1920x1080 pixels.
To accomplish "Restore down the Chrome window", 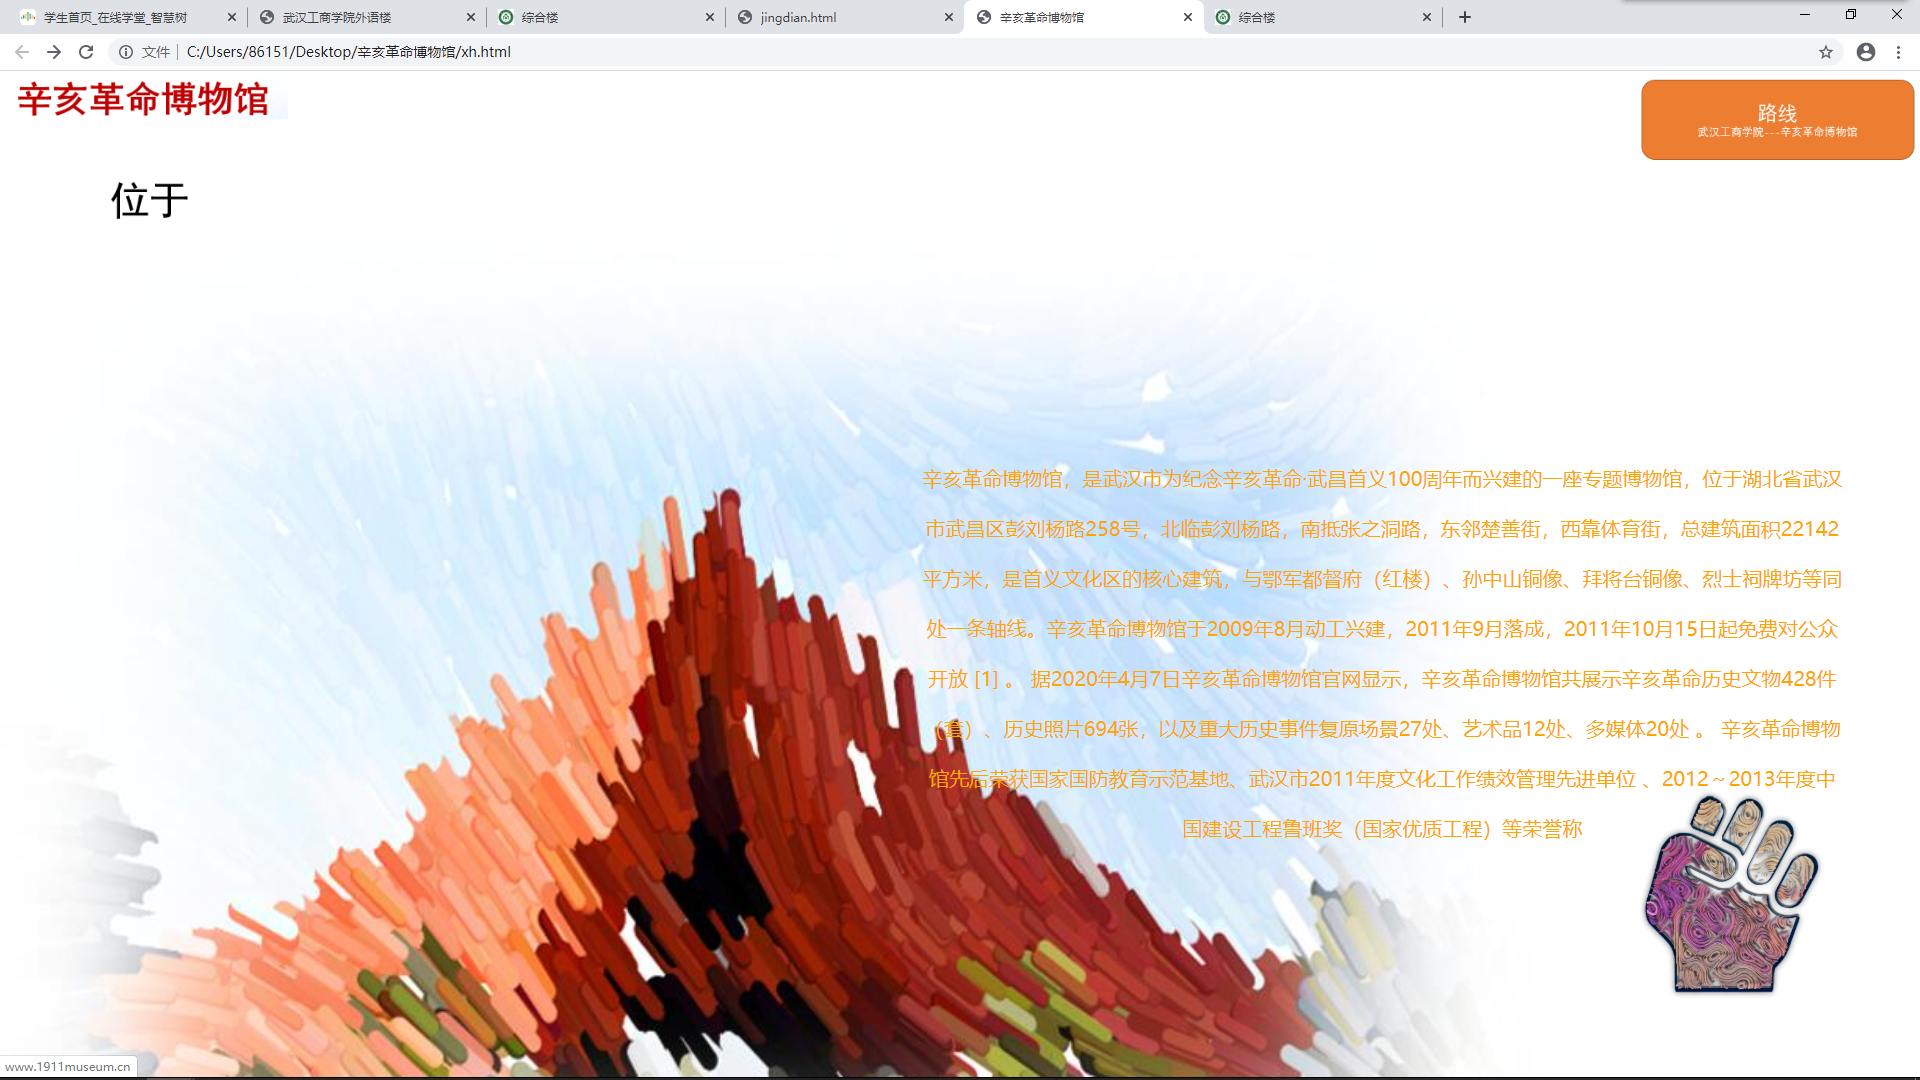I will click(1851, 15).
